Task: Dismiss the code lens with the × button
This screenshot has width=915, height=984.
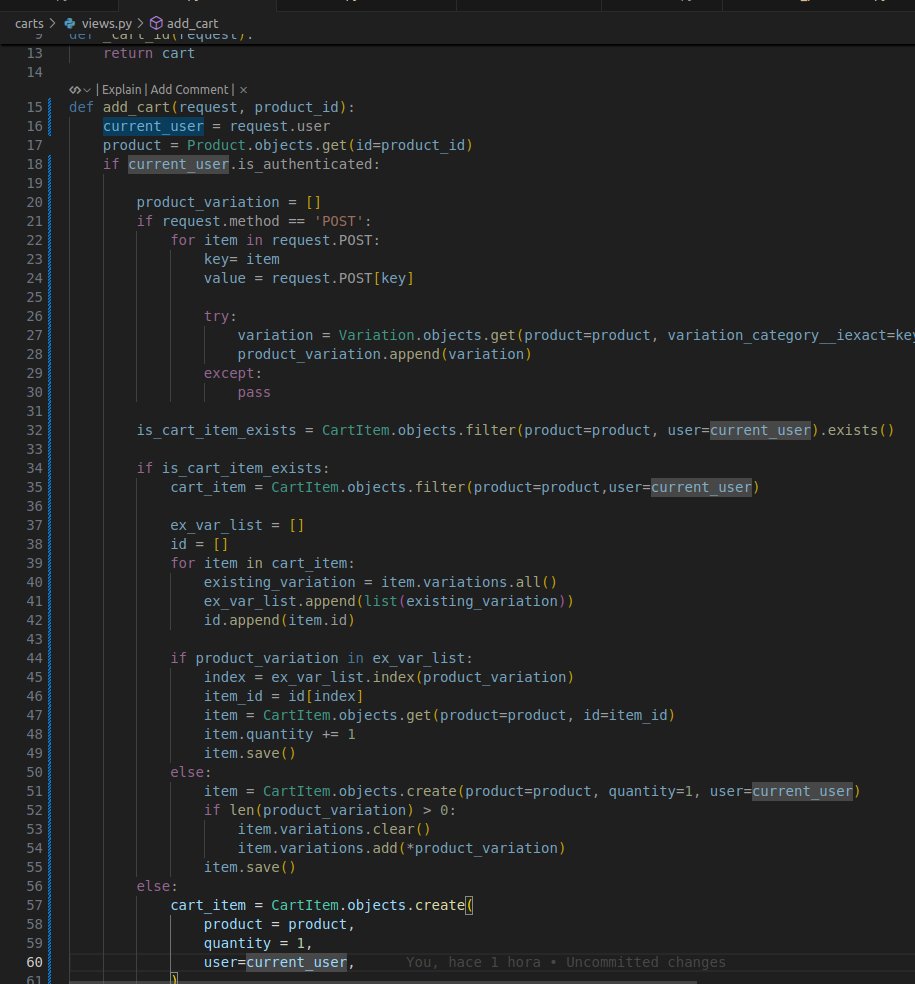Action: [243, 90]
